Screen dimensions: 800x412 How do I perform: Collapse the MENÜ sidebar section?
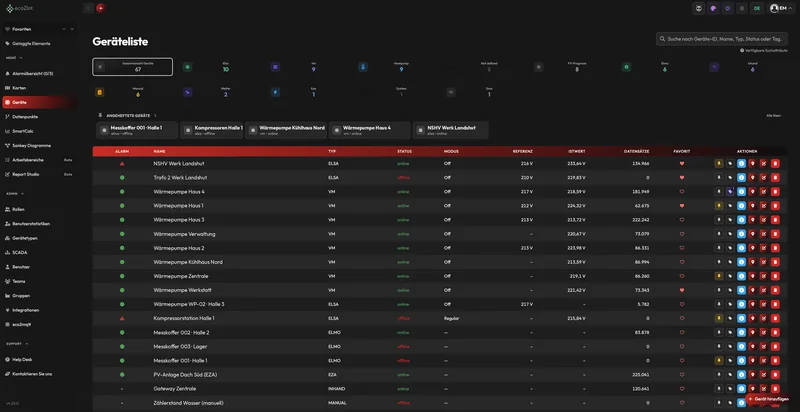pyautogui.click(x=21, y=58)
